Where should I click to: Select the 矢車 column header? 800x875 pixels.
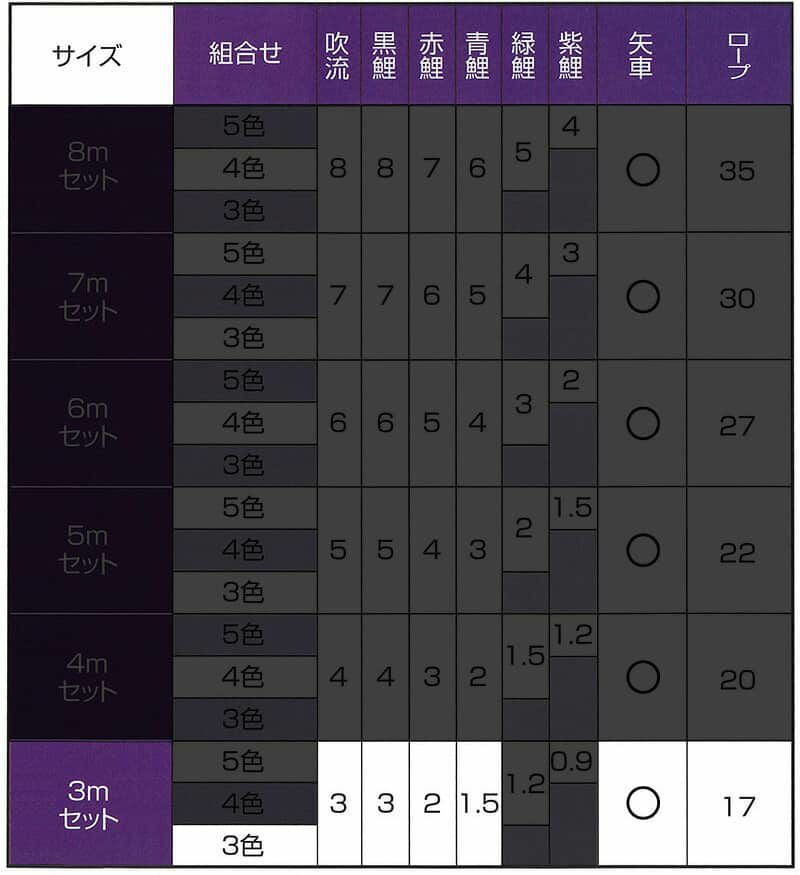point(641,54)
